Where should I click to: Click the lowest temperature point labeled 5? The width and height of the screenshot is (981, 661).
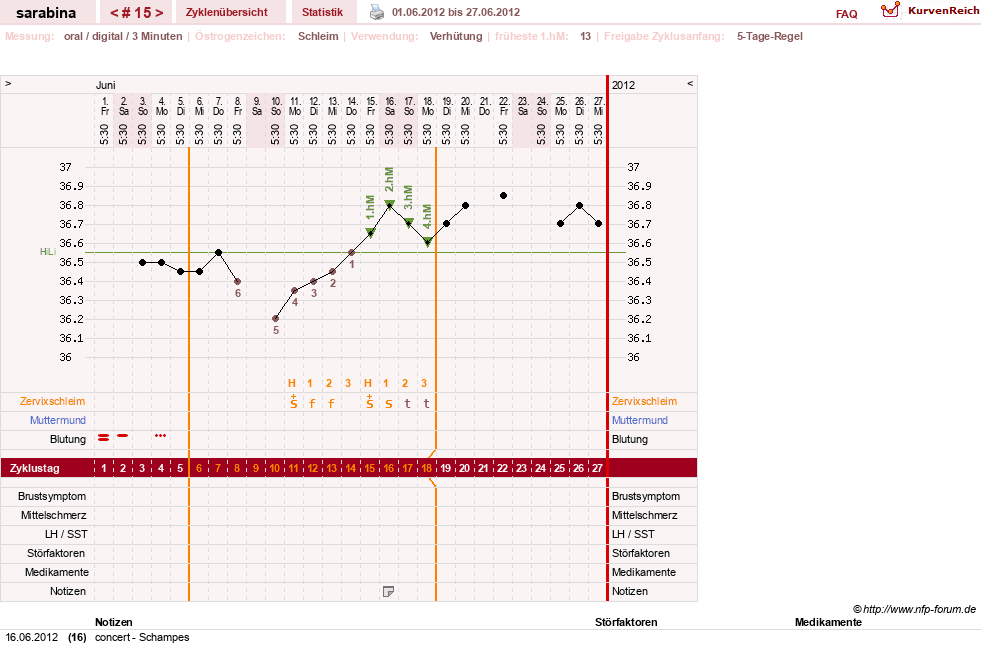point(275,318)
